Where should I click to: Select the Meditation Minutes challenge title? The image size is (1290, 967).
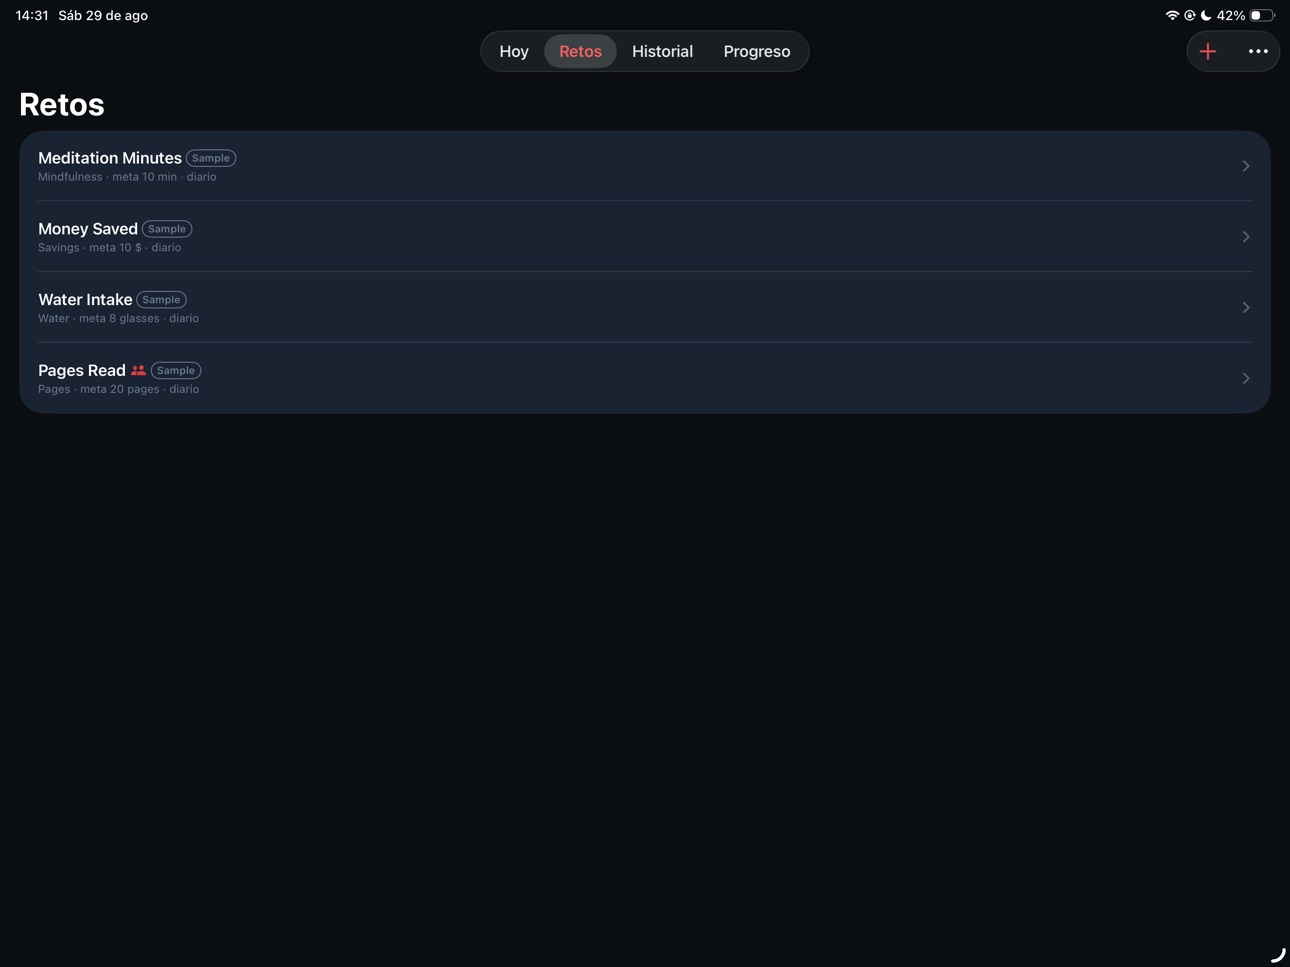point(110,158)
